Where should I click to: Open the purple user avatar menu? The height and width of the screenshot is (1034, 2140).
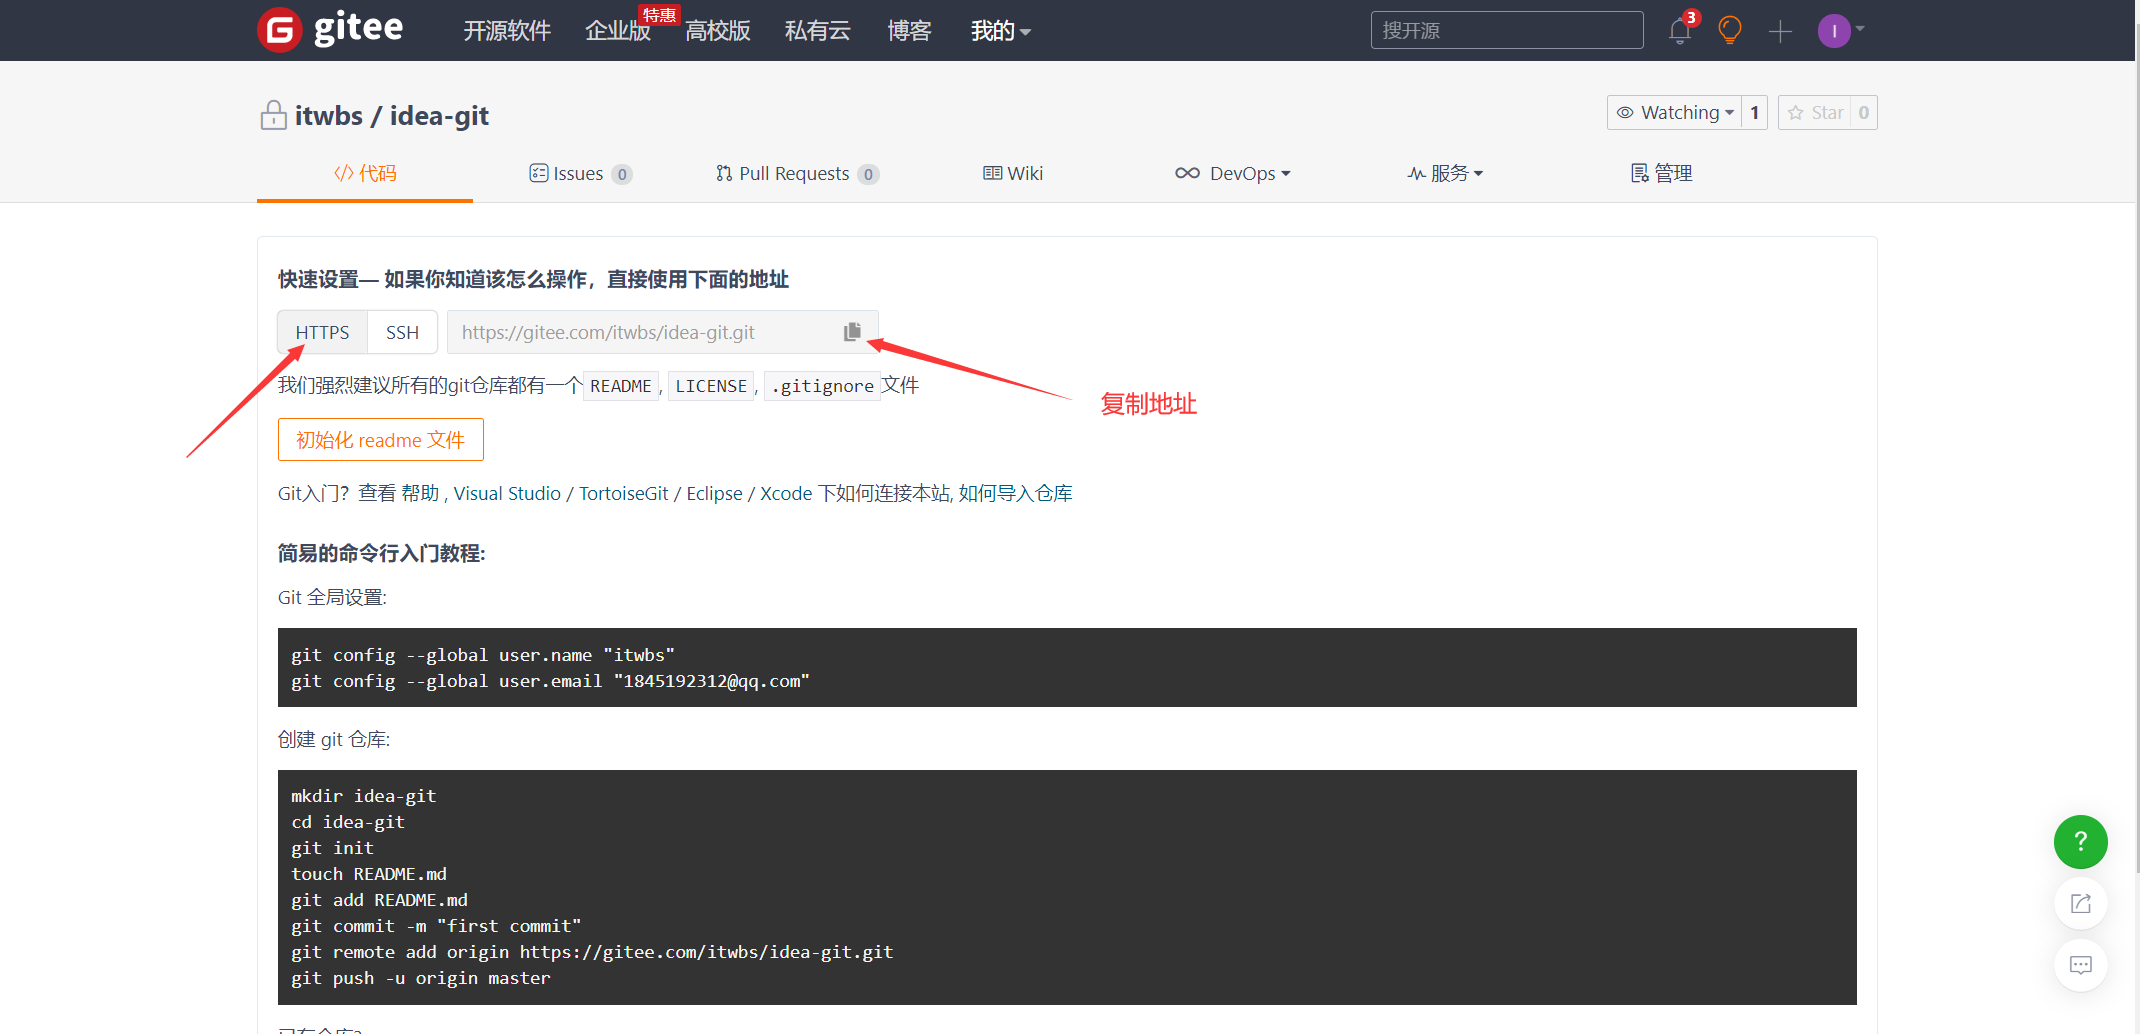[1834, 31]
